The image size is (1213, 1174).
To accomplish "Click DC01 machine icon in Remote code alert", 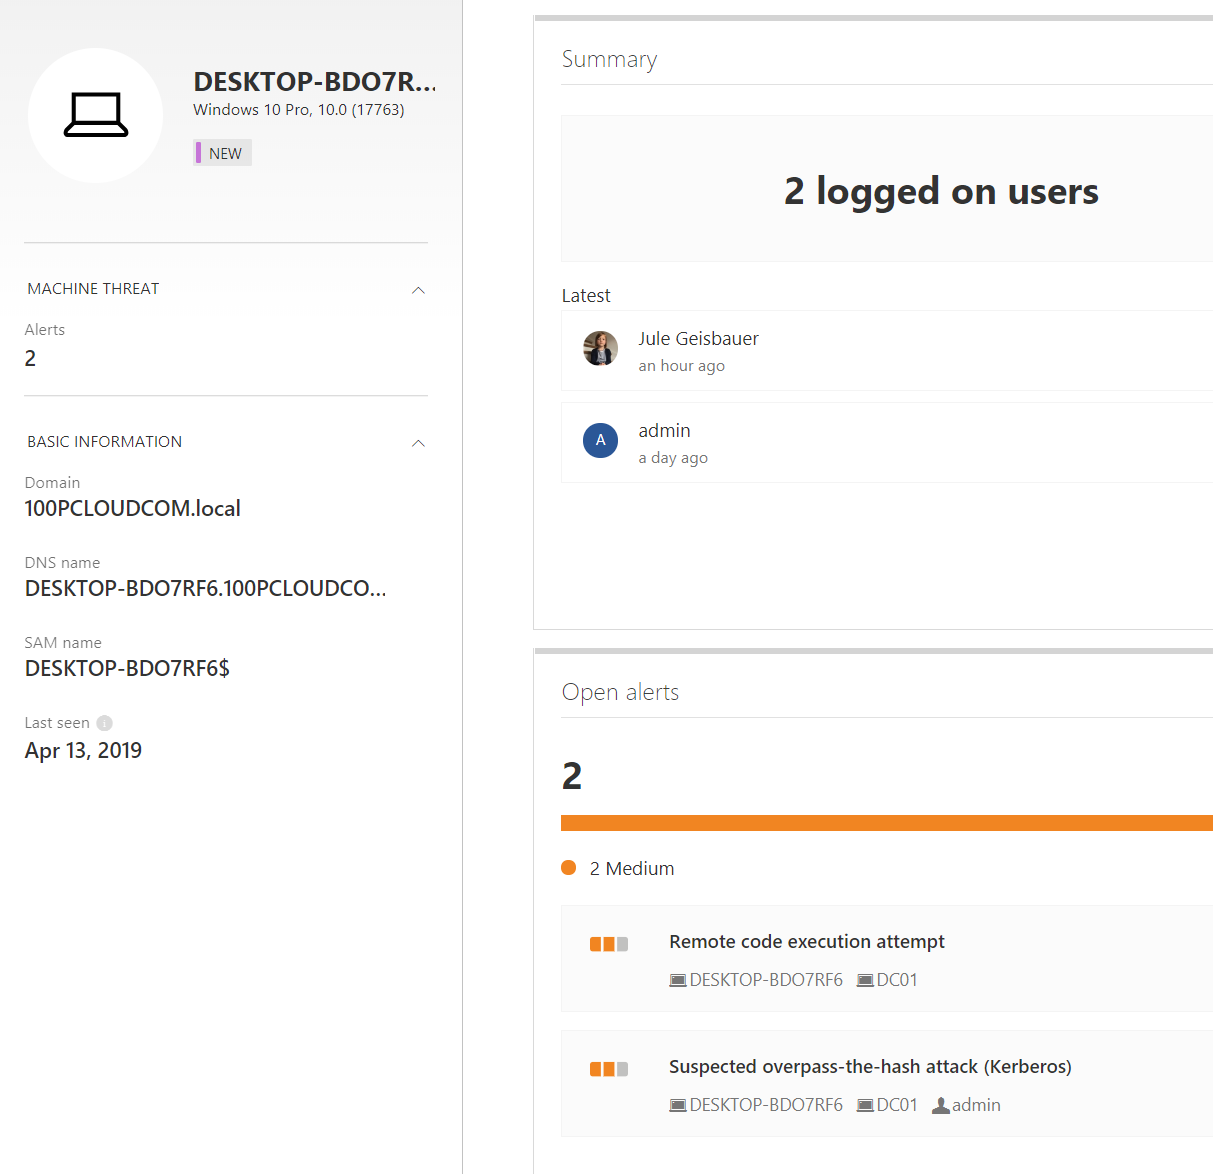I will [x=865, y=980].
